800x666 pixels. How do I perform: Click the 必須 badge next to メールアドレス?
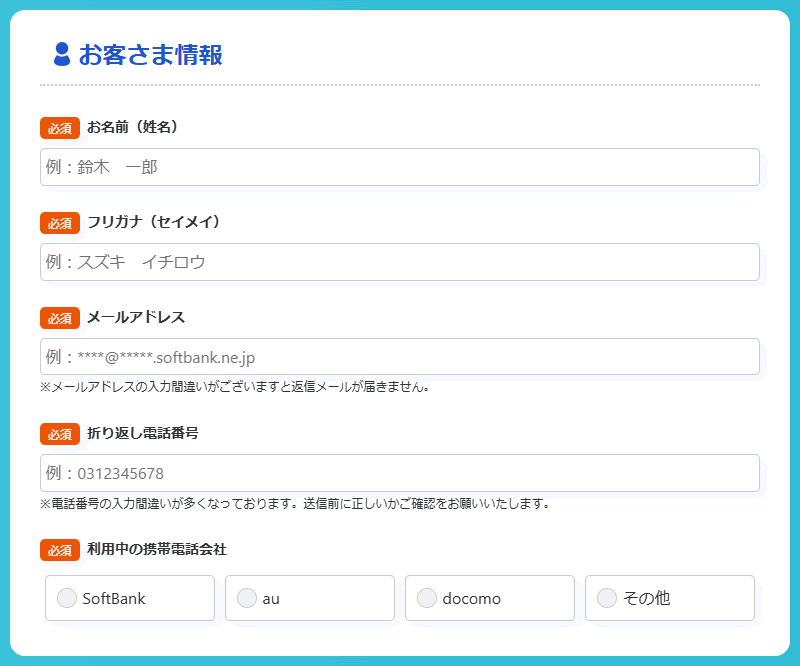coord(60,318)
